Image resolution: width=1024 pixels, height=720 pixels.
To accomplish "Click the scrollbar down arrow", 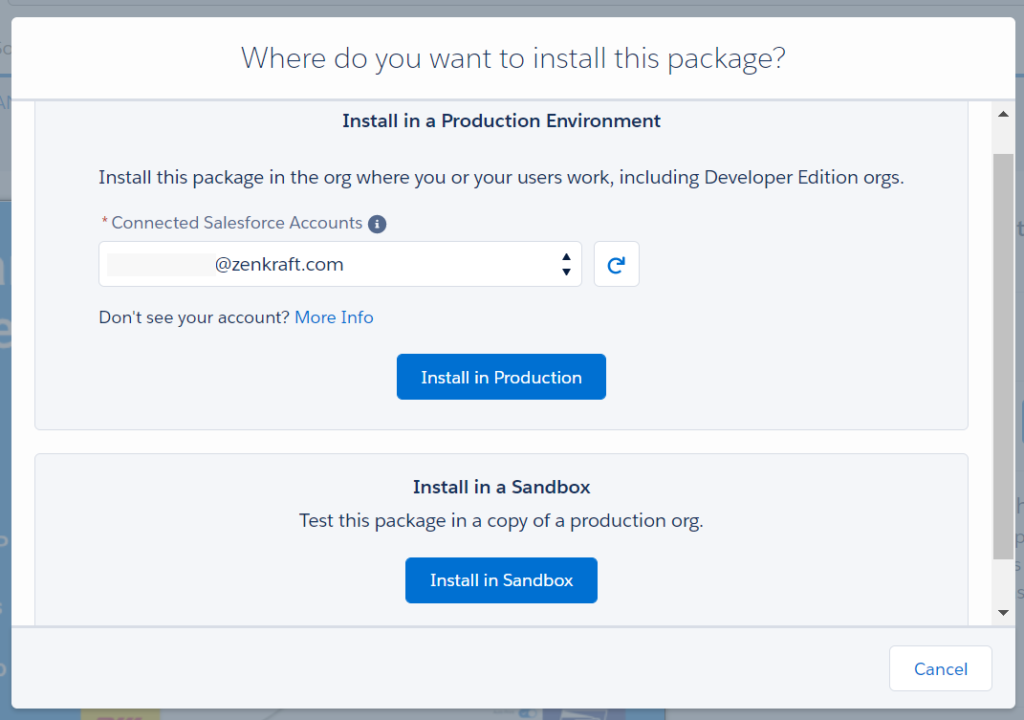I will pyautogui.click(x=1003, y=612).
